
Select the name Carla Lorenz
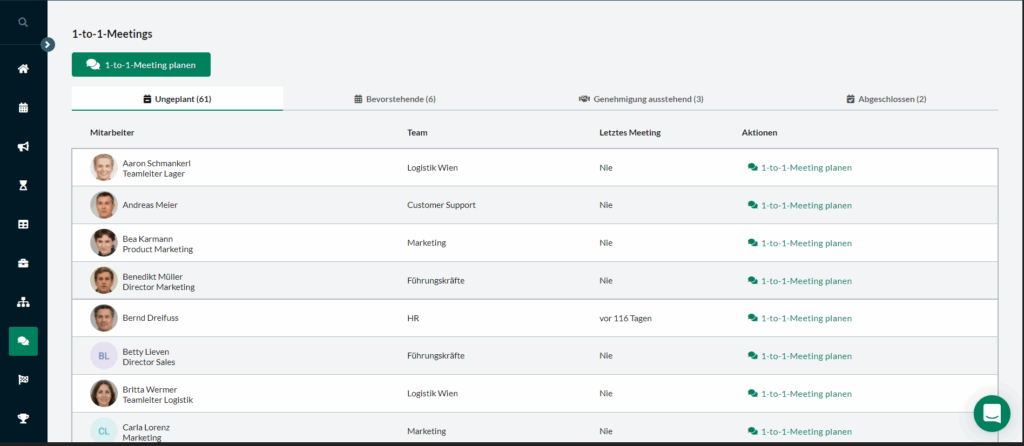146,428
